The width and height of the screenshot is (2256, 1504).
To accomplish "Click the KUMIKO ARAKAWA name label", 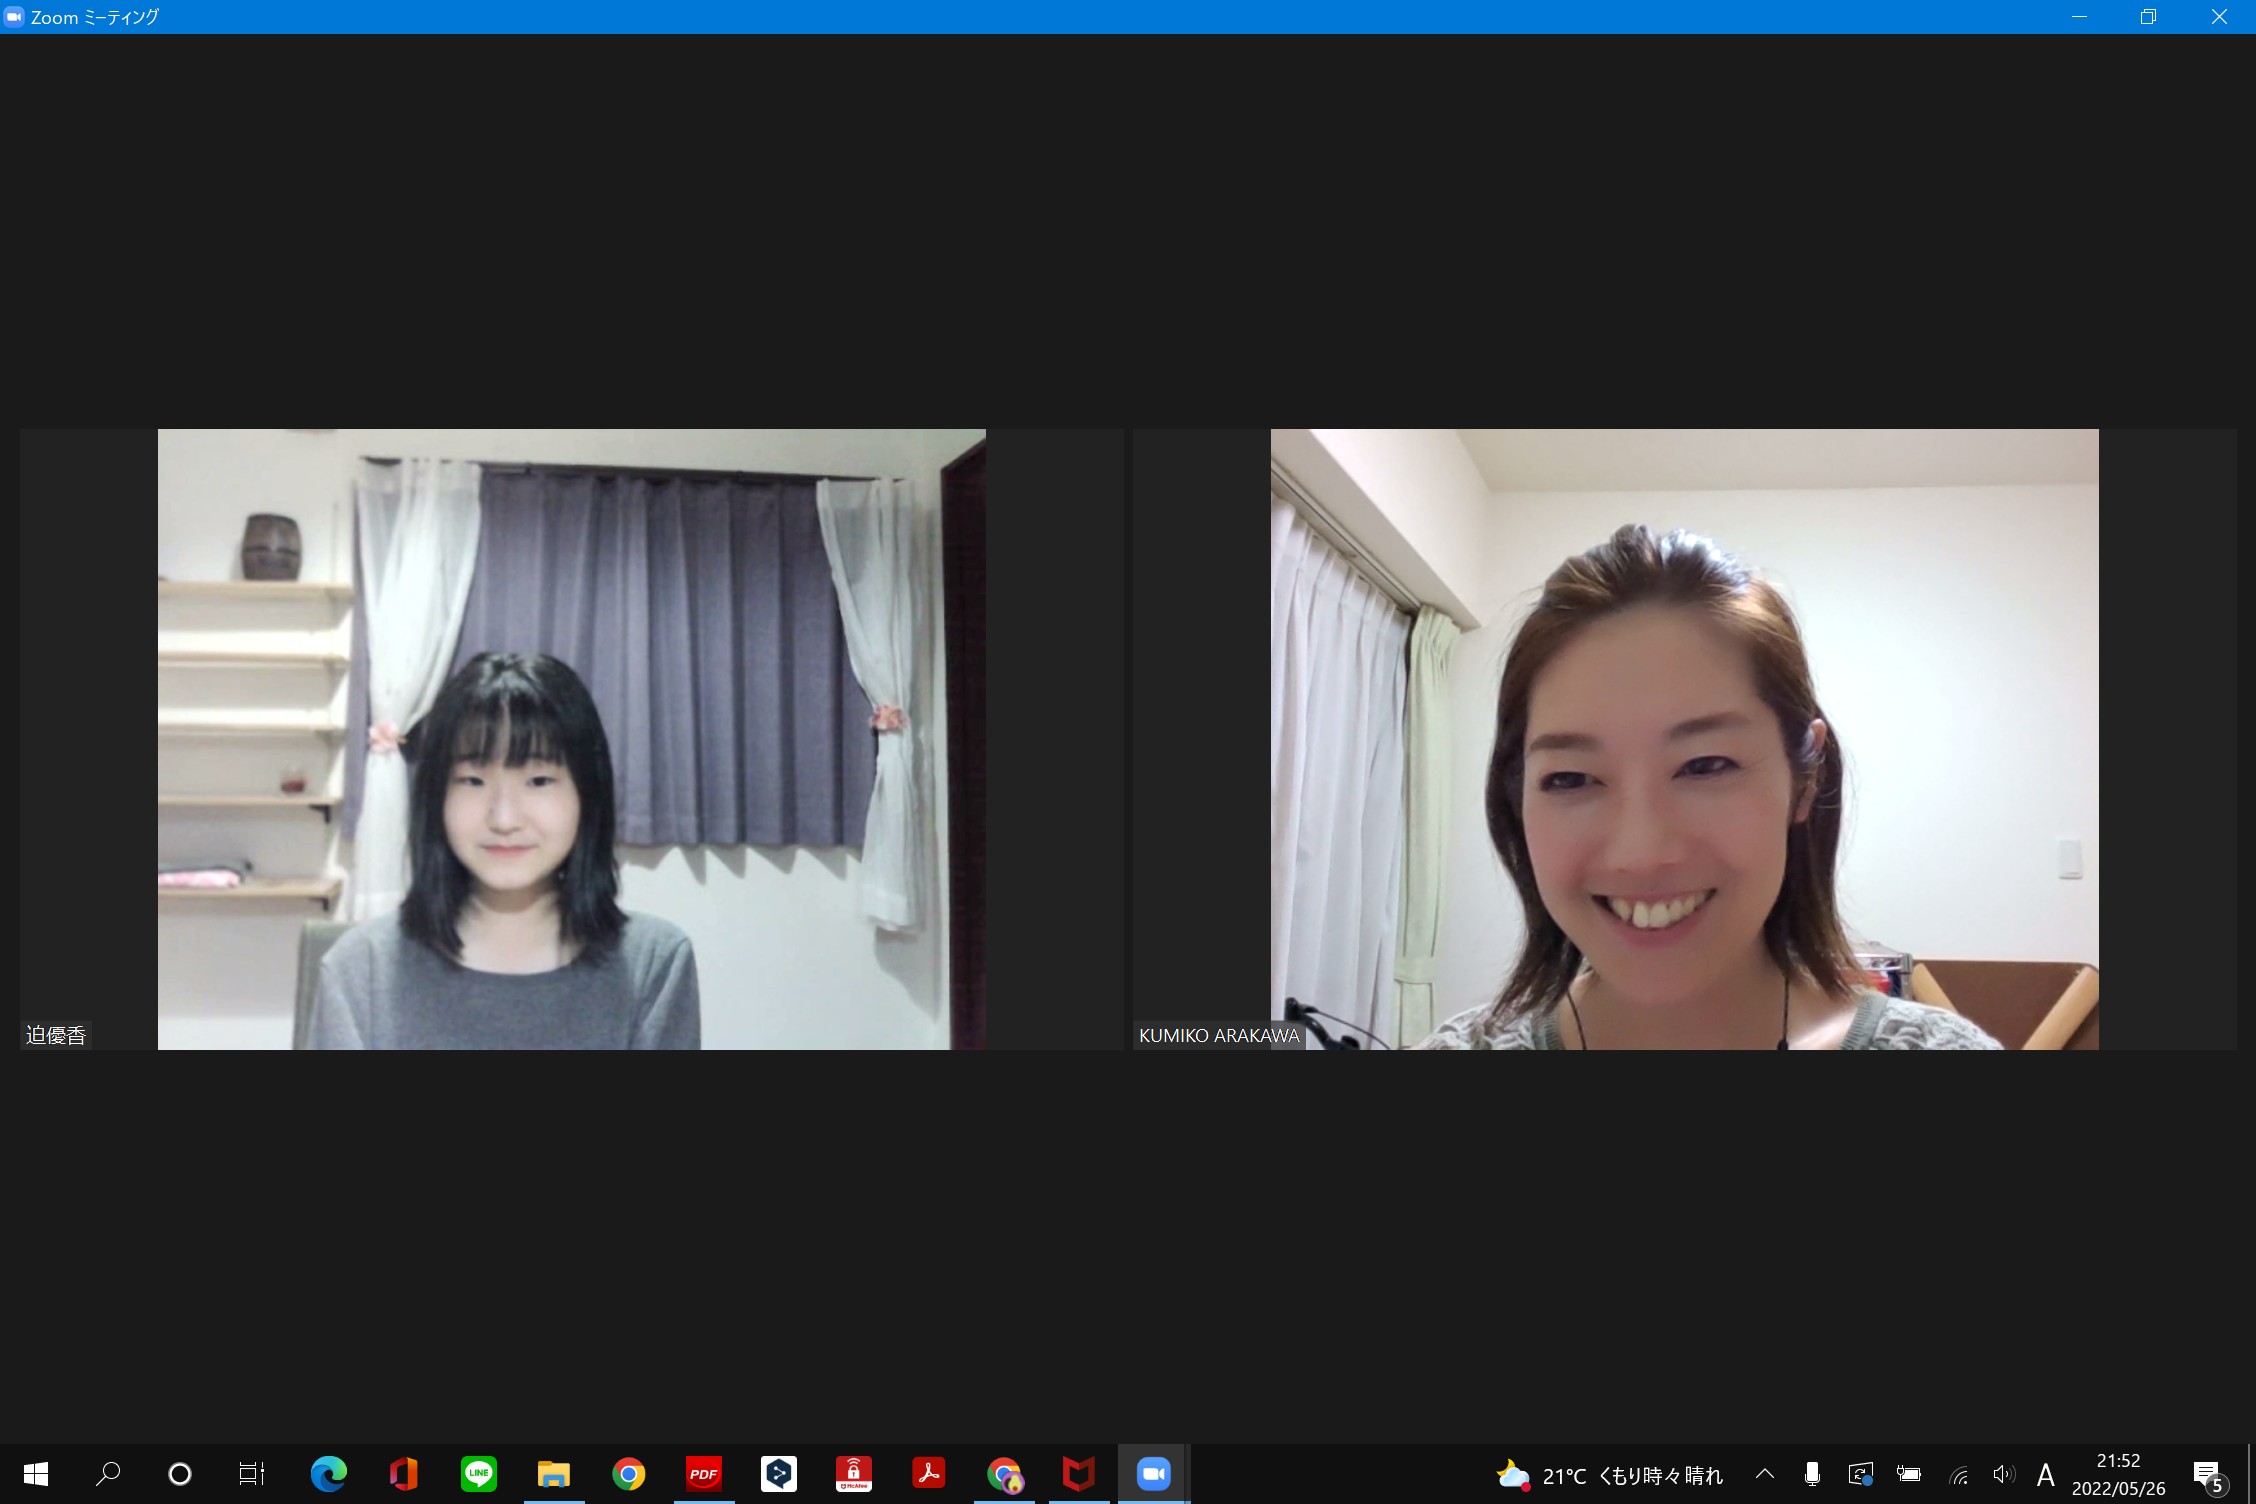I will [1219, 1036].
